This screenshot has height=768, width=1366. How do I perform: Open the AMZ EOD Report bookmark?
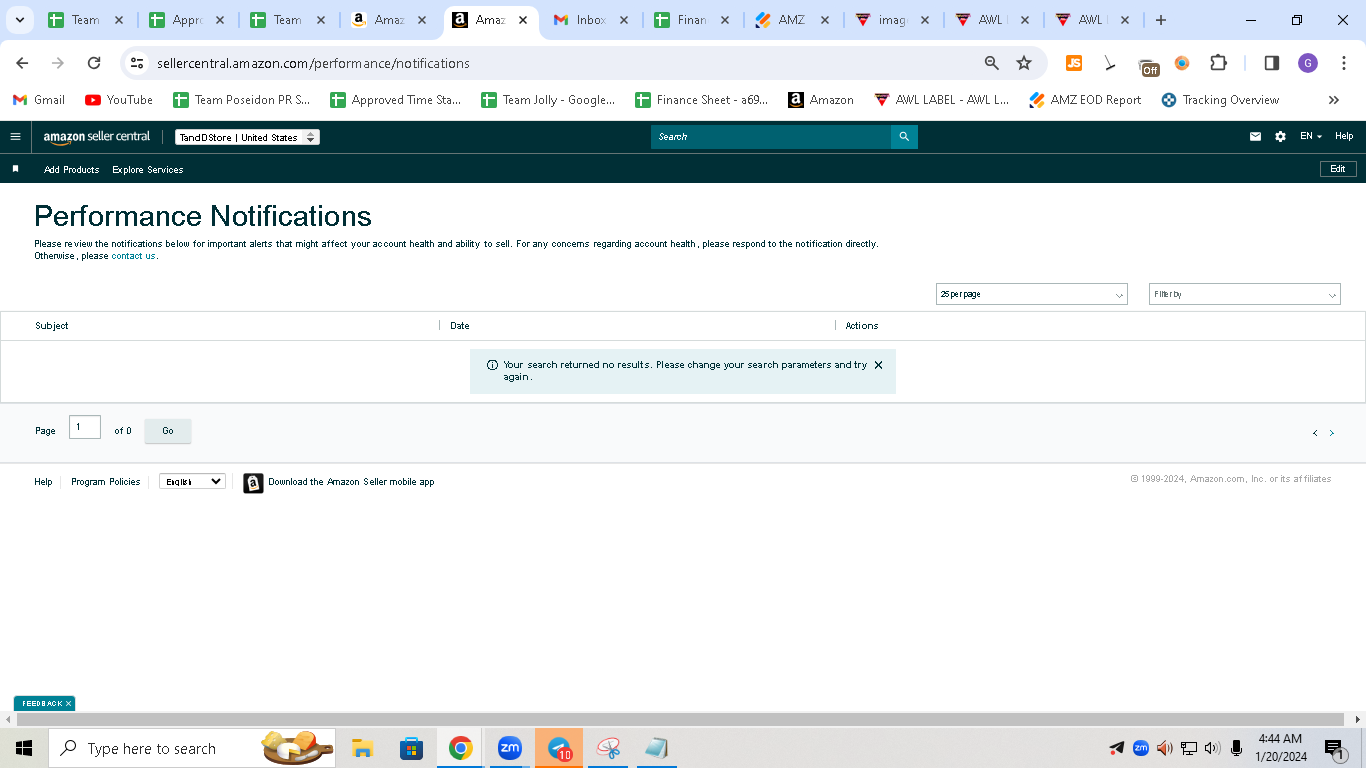coord(1085,100)
